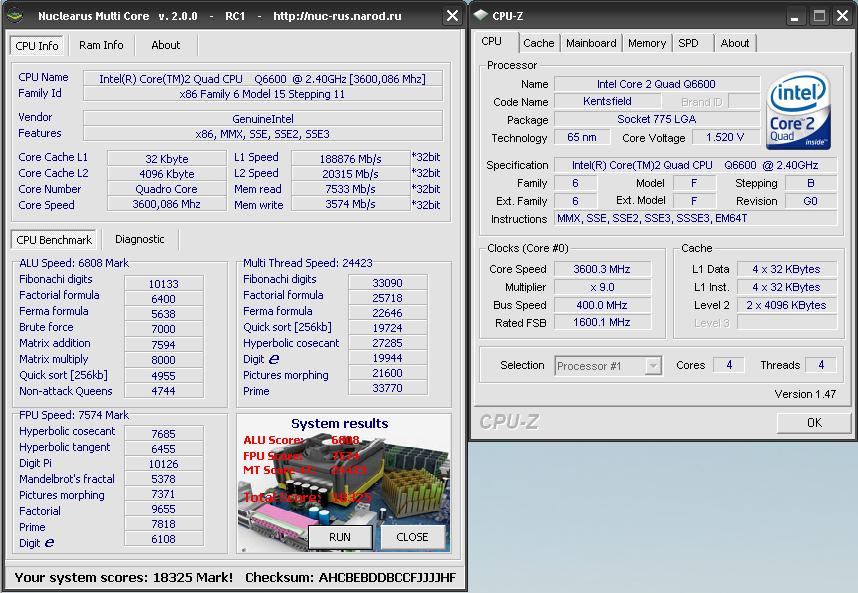This screenshot has width=858, height=593.
Task: Click the Bus Speed value 400.0 MHz
Action: 602,305
